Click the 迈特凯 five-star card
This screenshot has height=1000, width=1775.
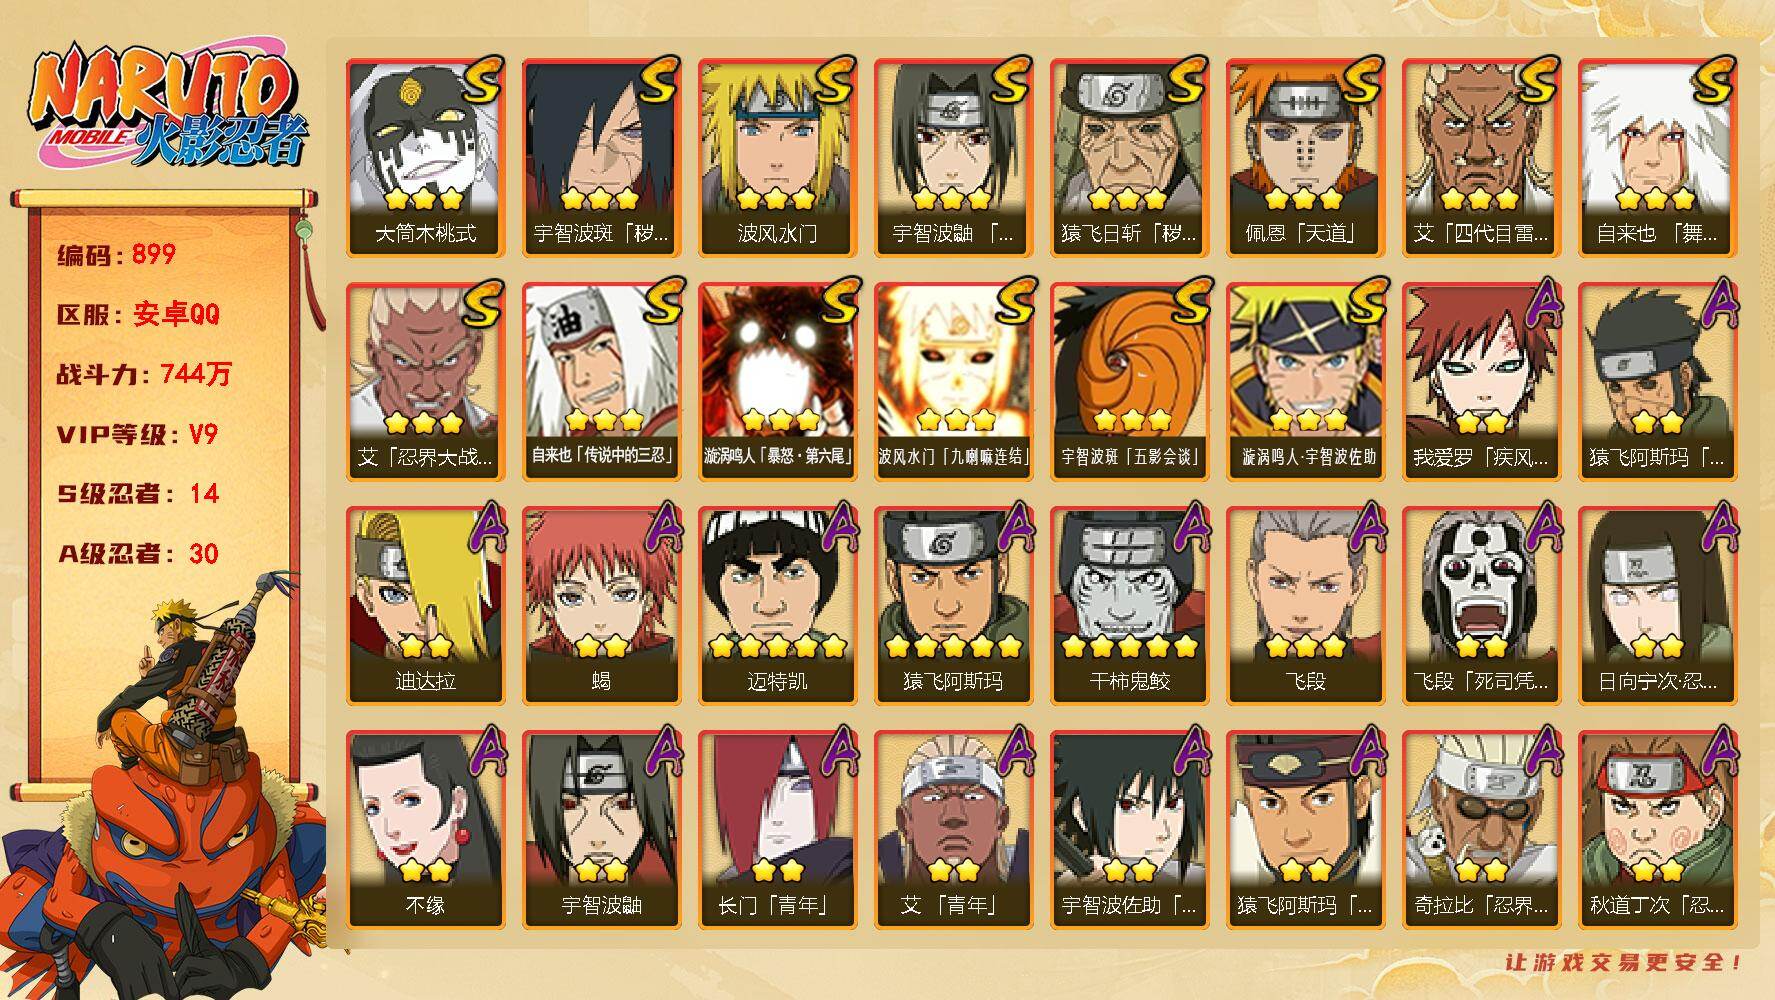pos(777,606)
